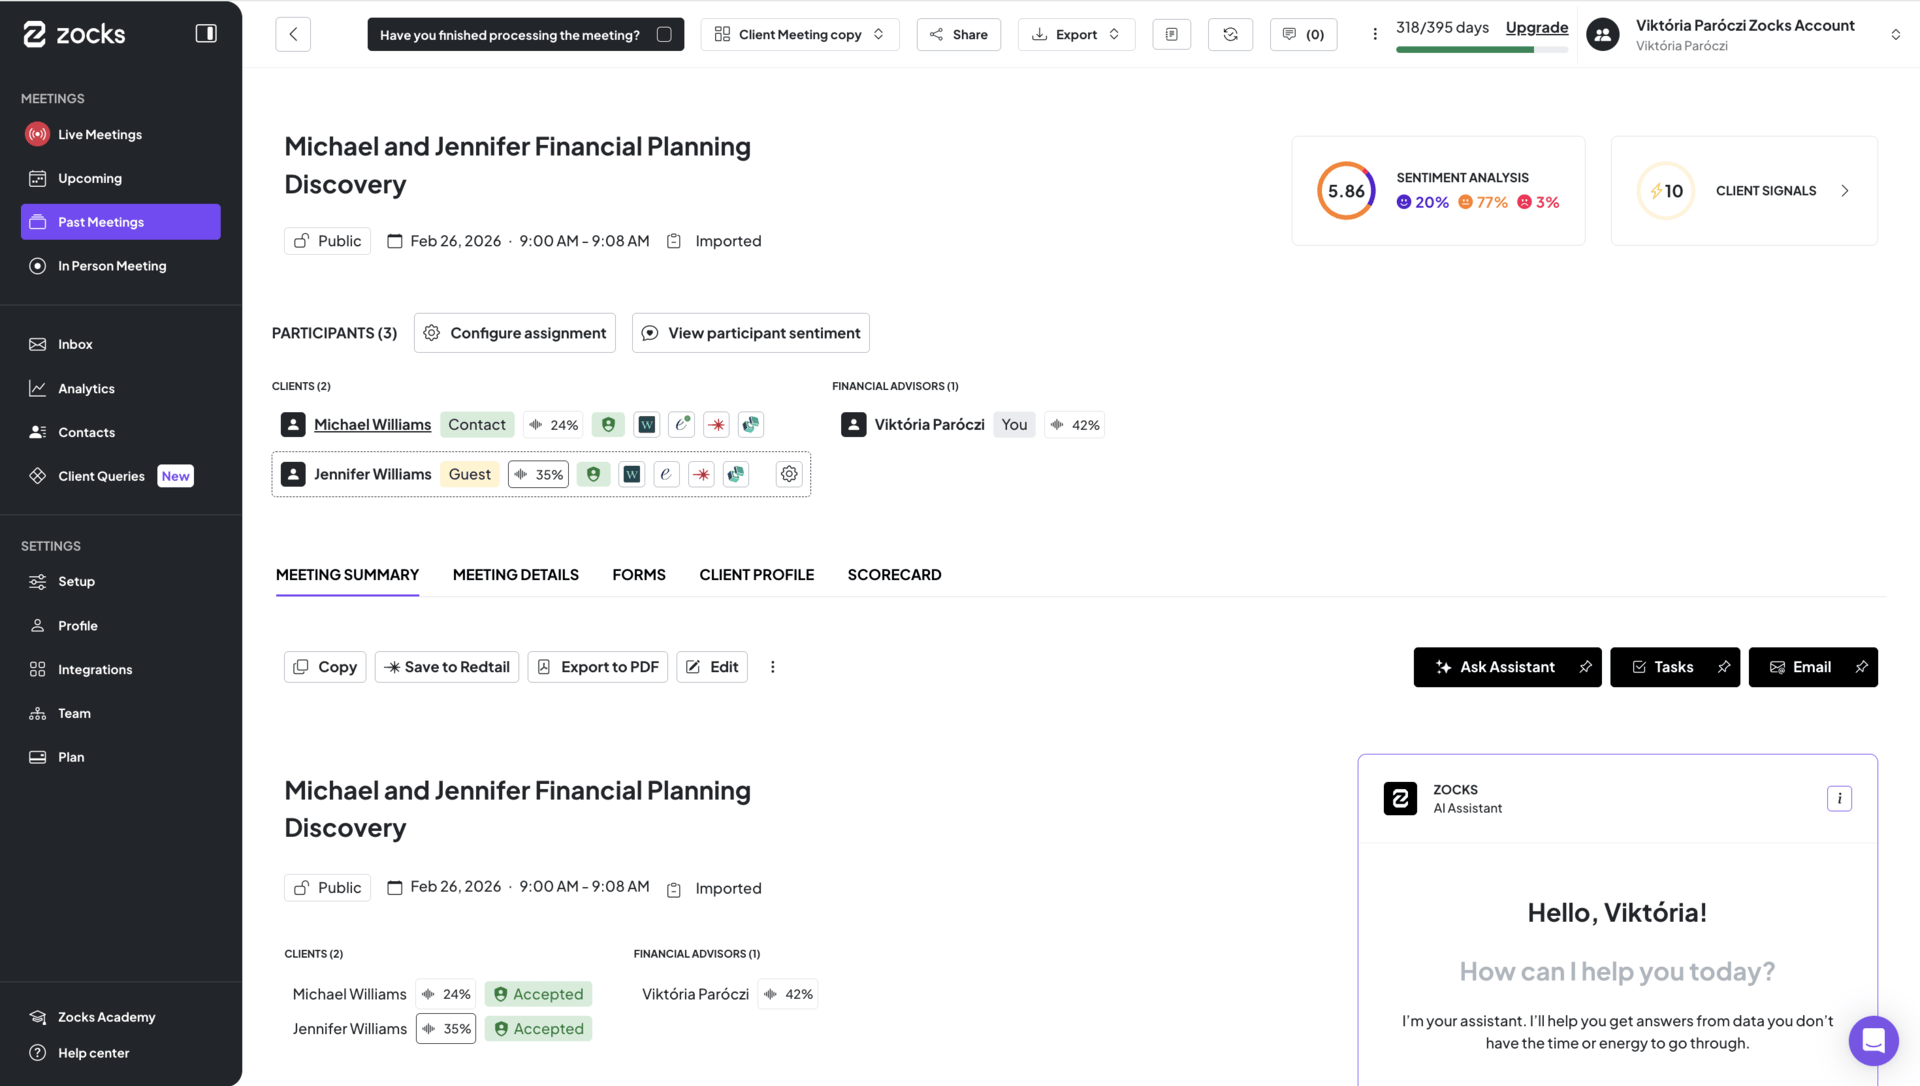Viewport: 1920px width, 1086px height.
Task: Open Jennifer Williams participant settings gear
Action: [x=789, y=474]
